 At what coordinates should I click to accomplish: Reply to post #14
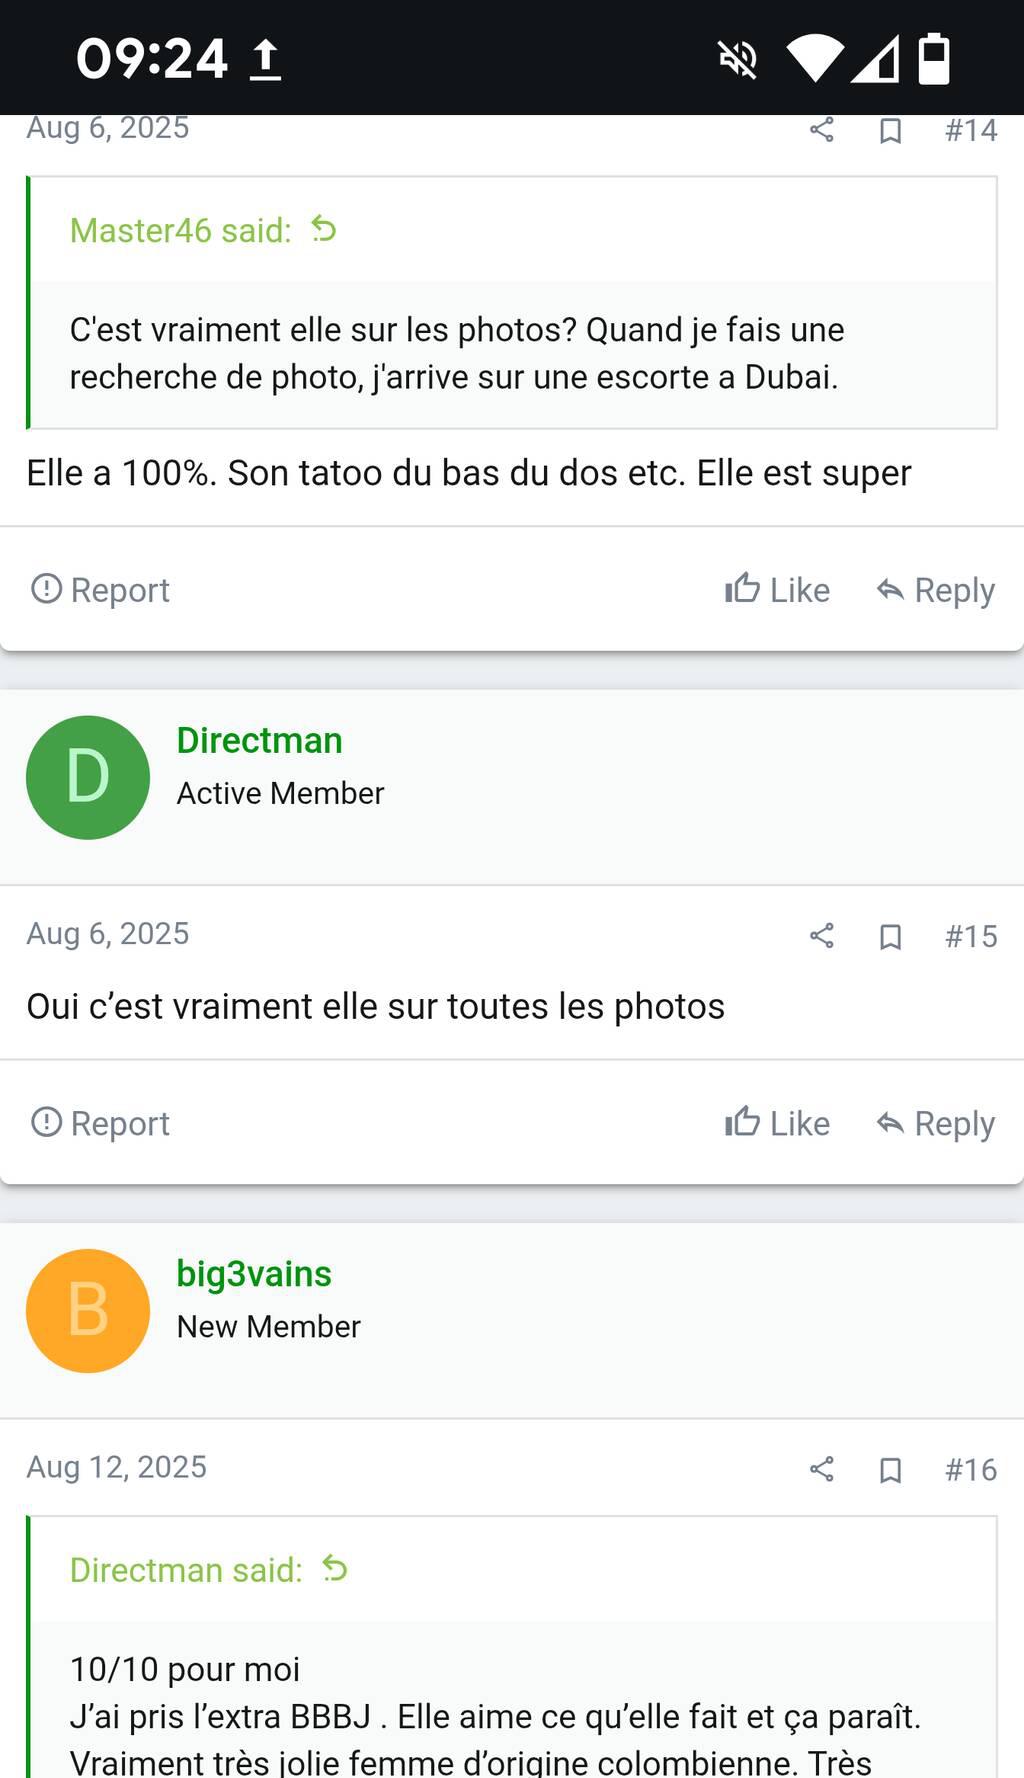tap(936, 590)
